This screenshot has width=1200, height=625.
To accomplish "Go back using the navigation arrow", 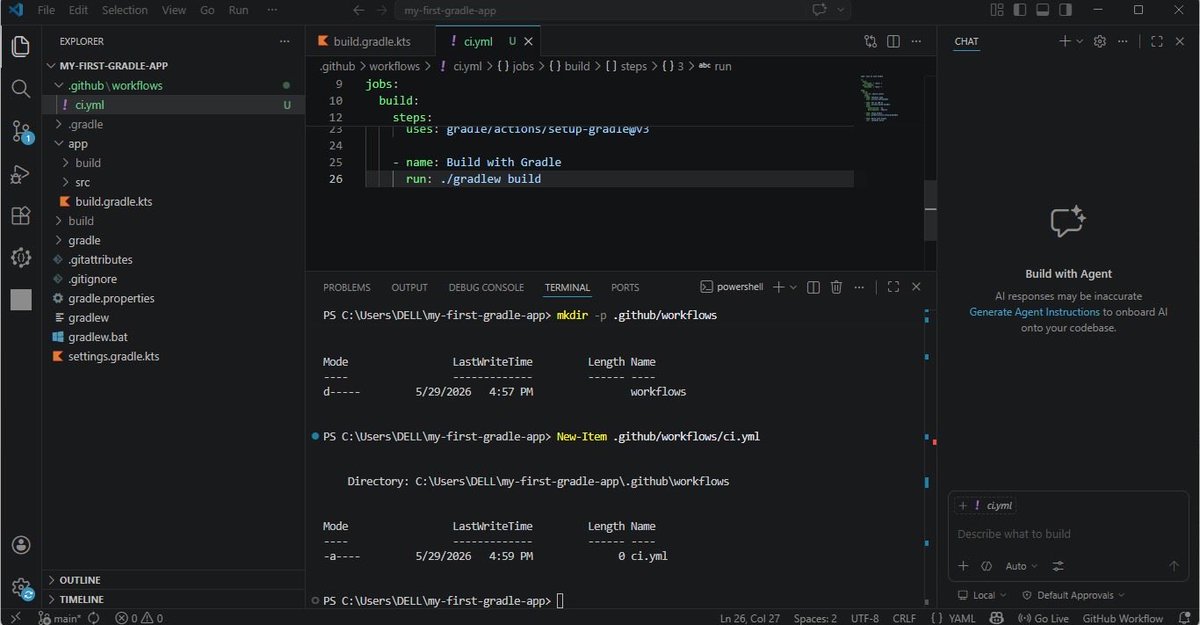I will coord(359,10).
